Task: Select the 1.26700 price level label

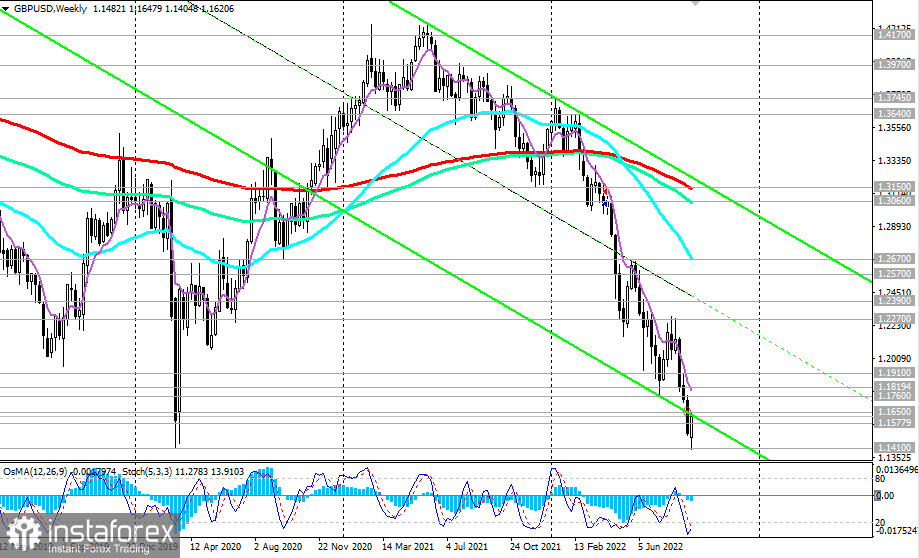Action: coord(894,258)
